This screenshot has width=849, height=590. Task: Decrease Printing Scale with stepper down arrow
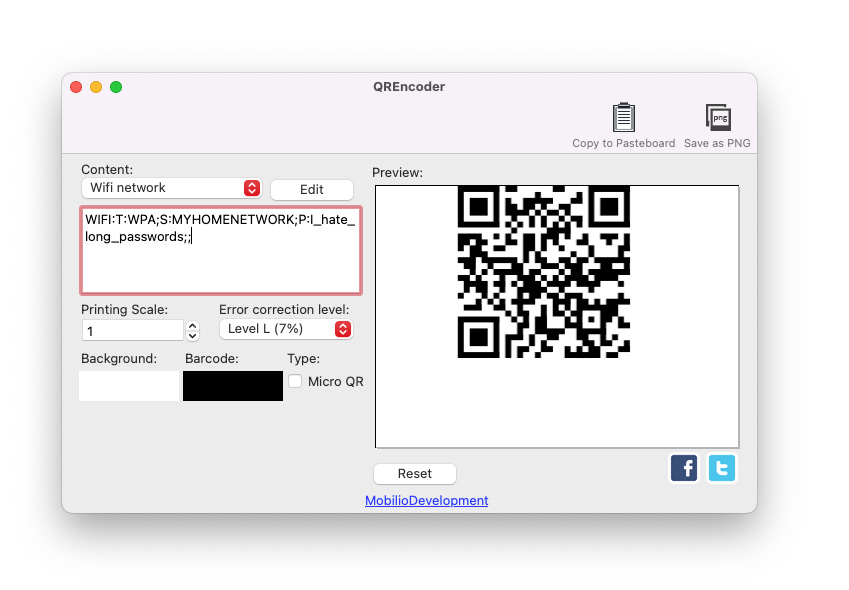193,336
